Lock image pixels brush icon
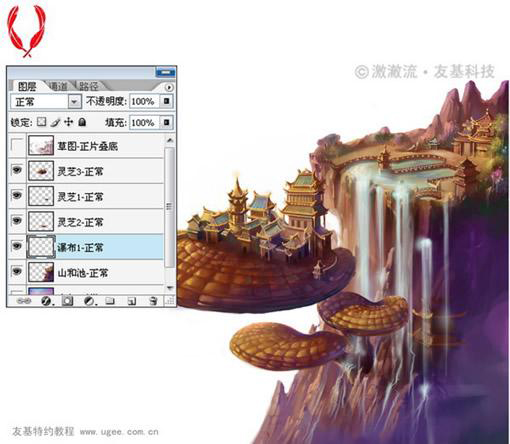This screenshot has width=510, height=444. click(55, 122)
